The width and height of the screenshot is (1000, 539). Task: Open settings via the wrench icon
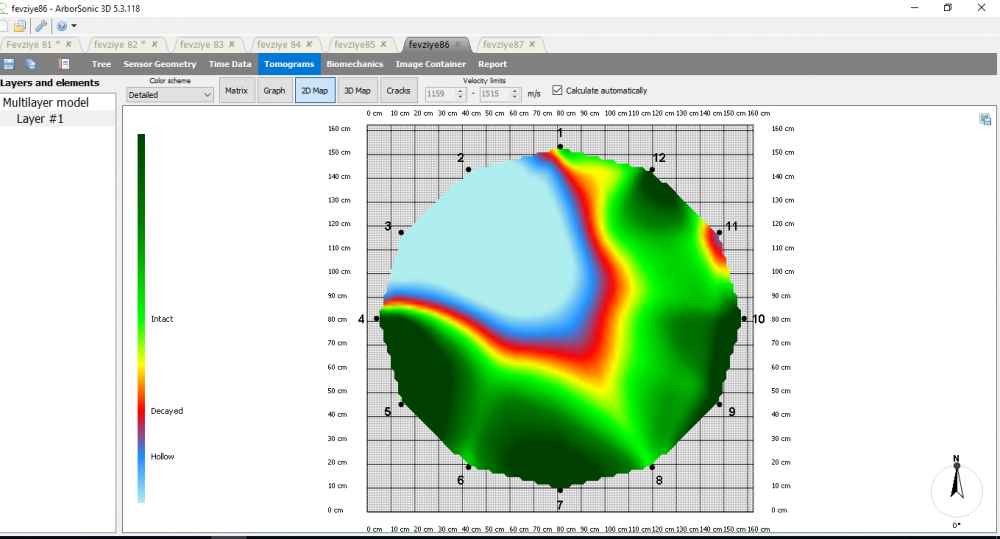pos(41,26)
